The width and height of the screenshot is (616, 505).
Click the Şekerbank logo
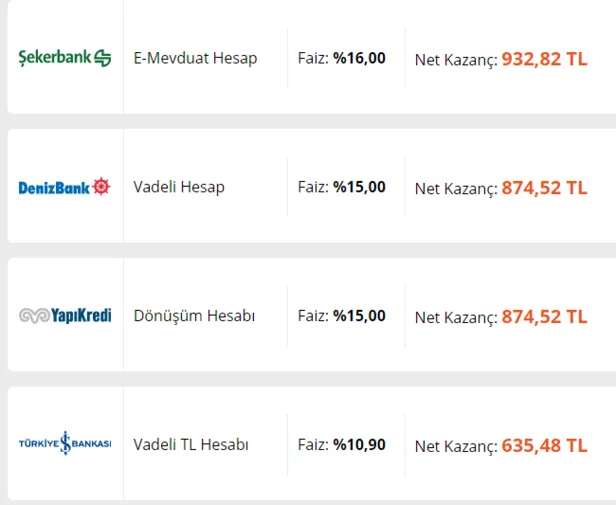pyautogui.click(x=65, y=58)
